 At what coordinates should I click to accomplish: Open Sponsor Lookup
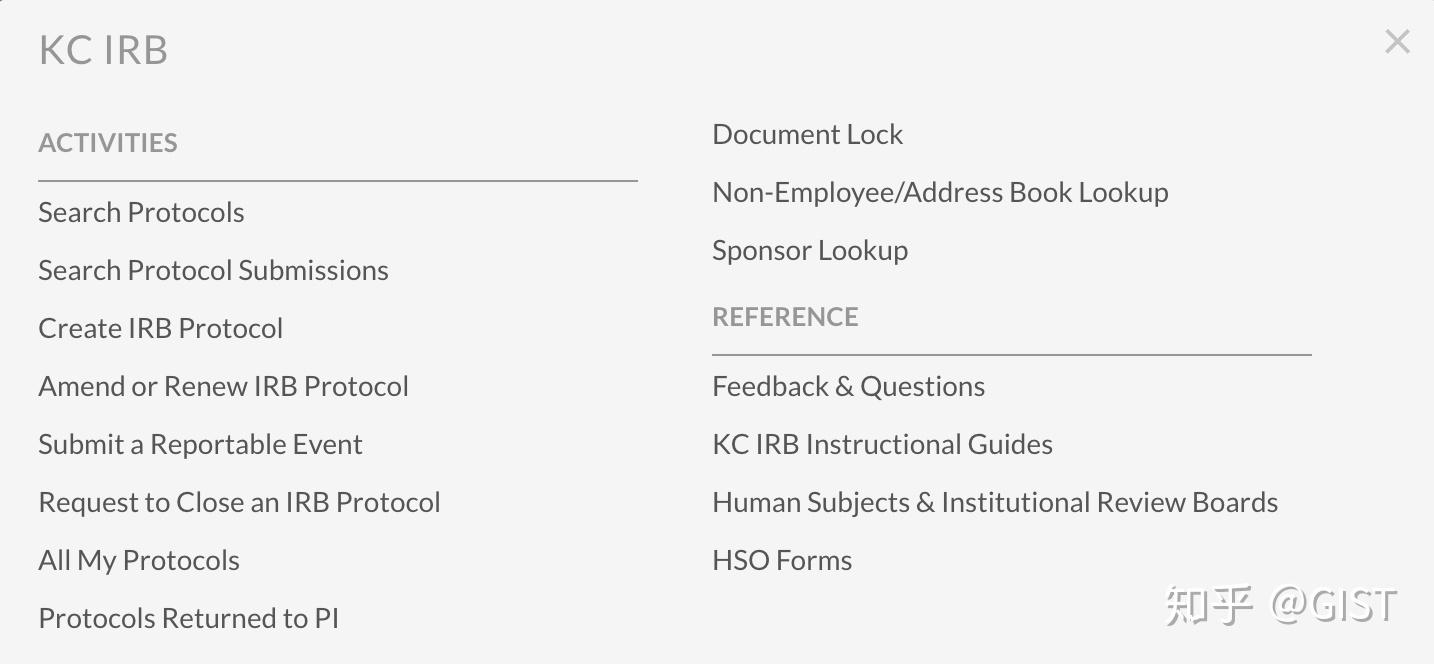point(810,250)
